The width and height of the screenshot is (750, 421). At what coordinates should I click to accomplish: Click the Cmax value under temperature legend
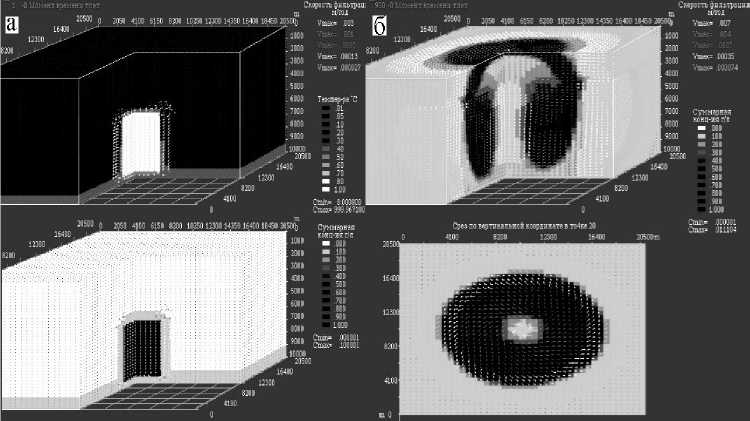[x=339, y=210]
